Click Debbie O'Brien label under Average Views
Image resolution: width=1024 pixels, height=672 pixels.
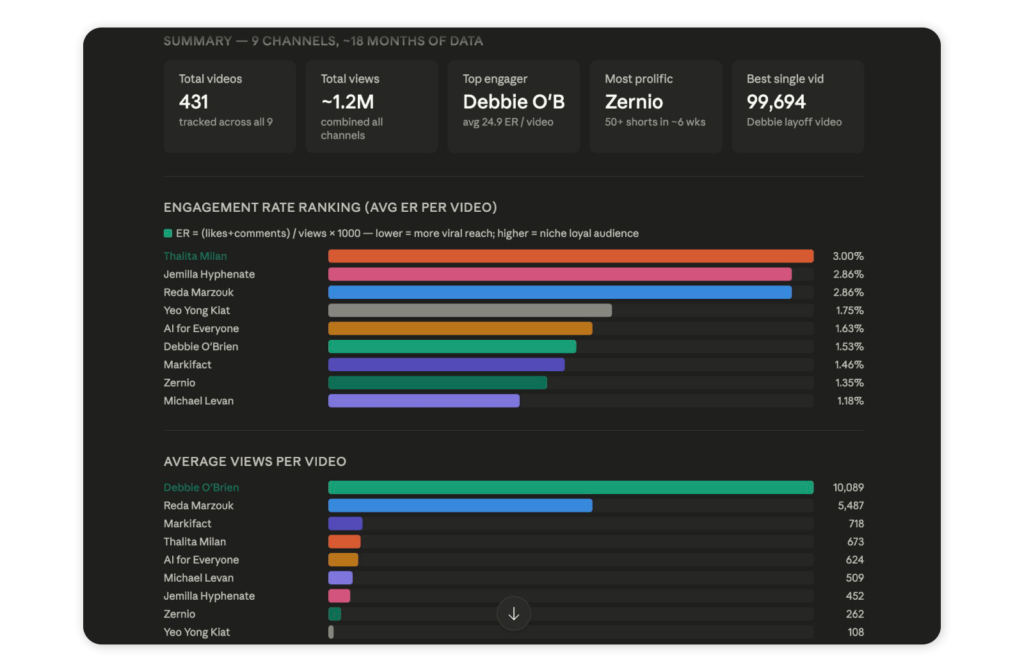201,487
